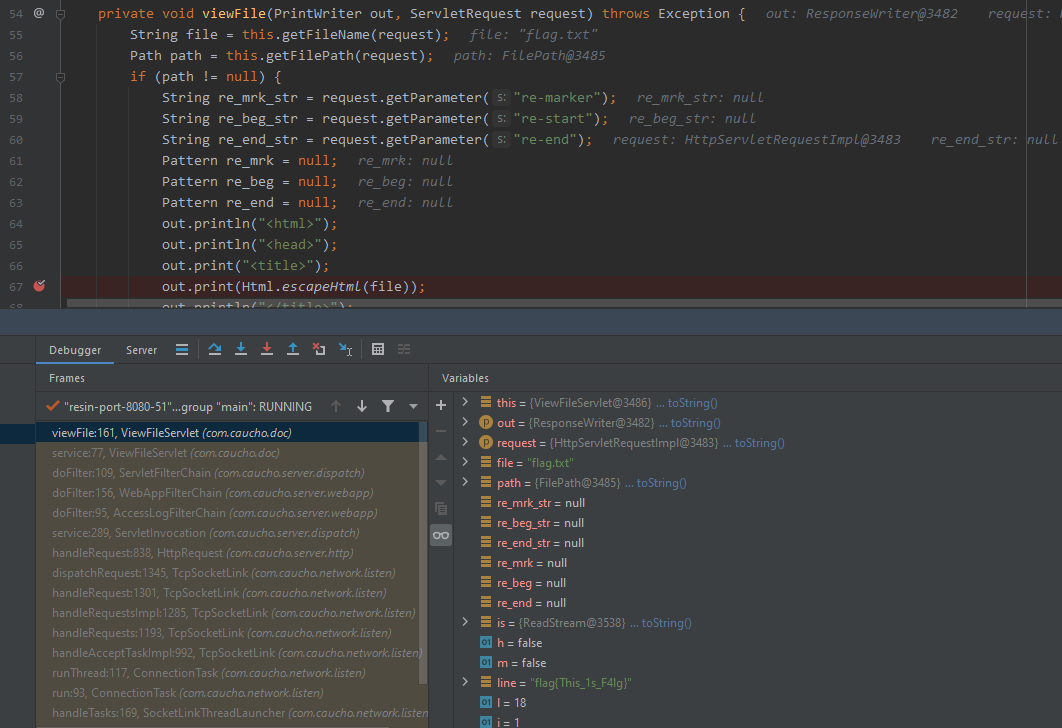Click code line 67 out.print(Html.escapeHtml(file))
Viewport: 1062px width, 728px height.
[293, 286]
